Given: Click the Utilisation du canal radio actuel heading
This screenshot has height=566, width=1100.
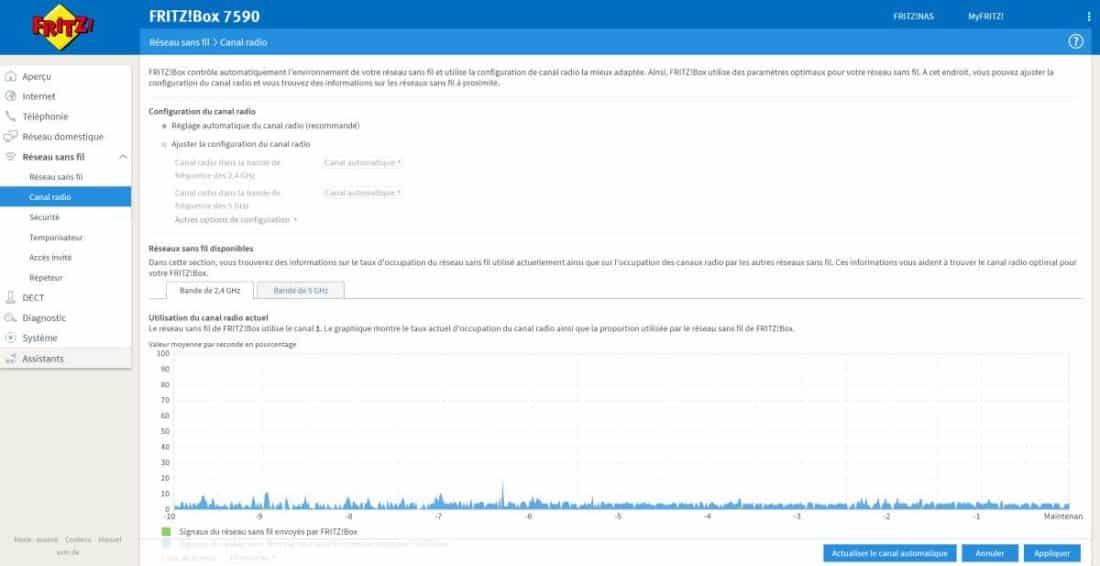Looking at the screenshot, I should tap(208, 318).
